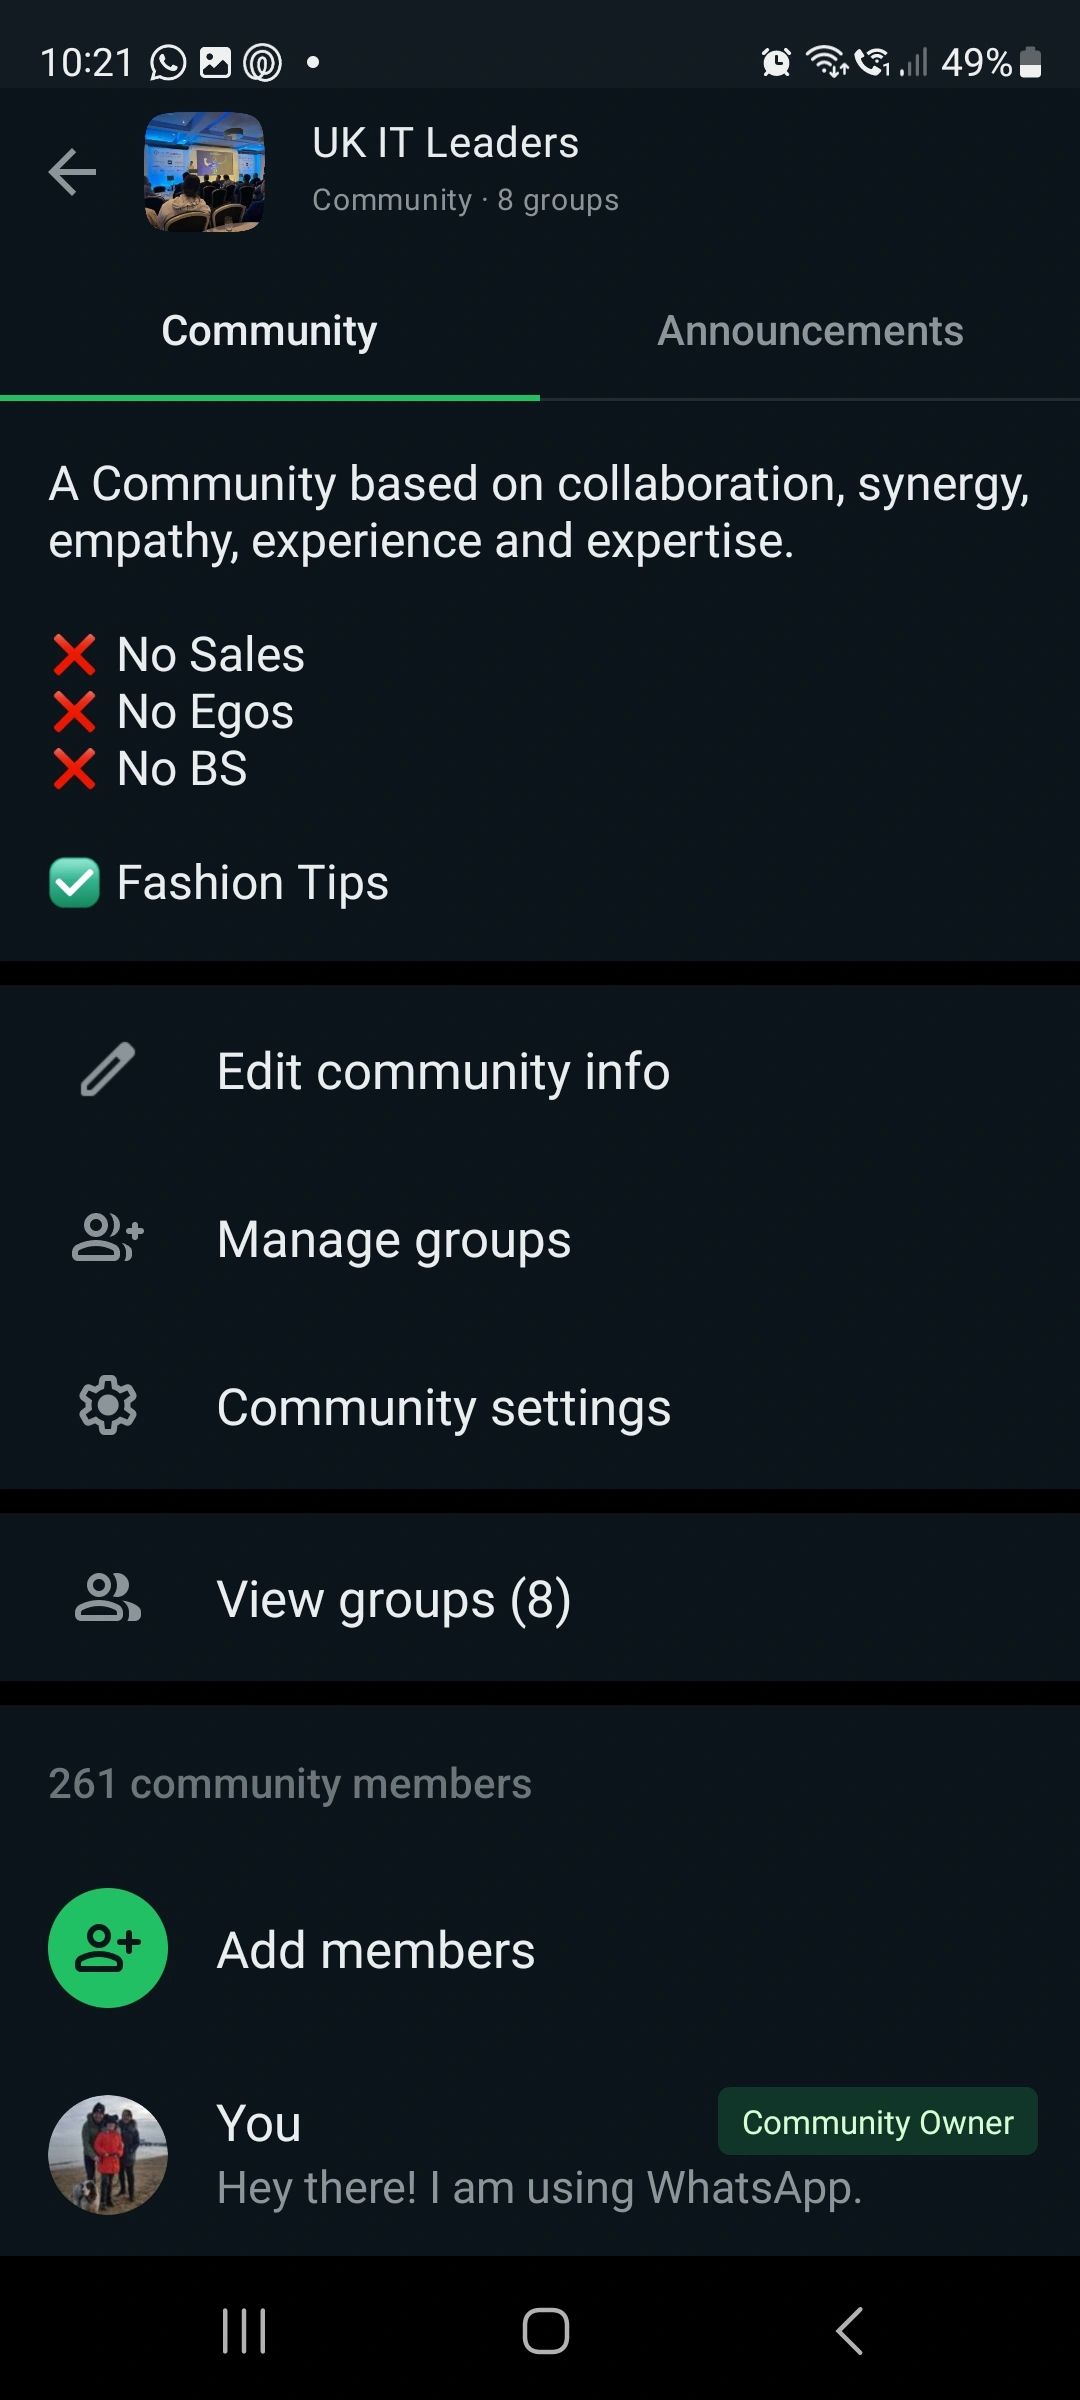Image resolution: width=1080 pixels, height=2400 pixels.
Task: Select Add members
Action: pos(540,1949)
